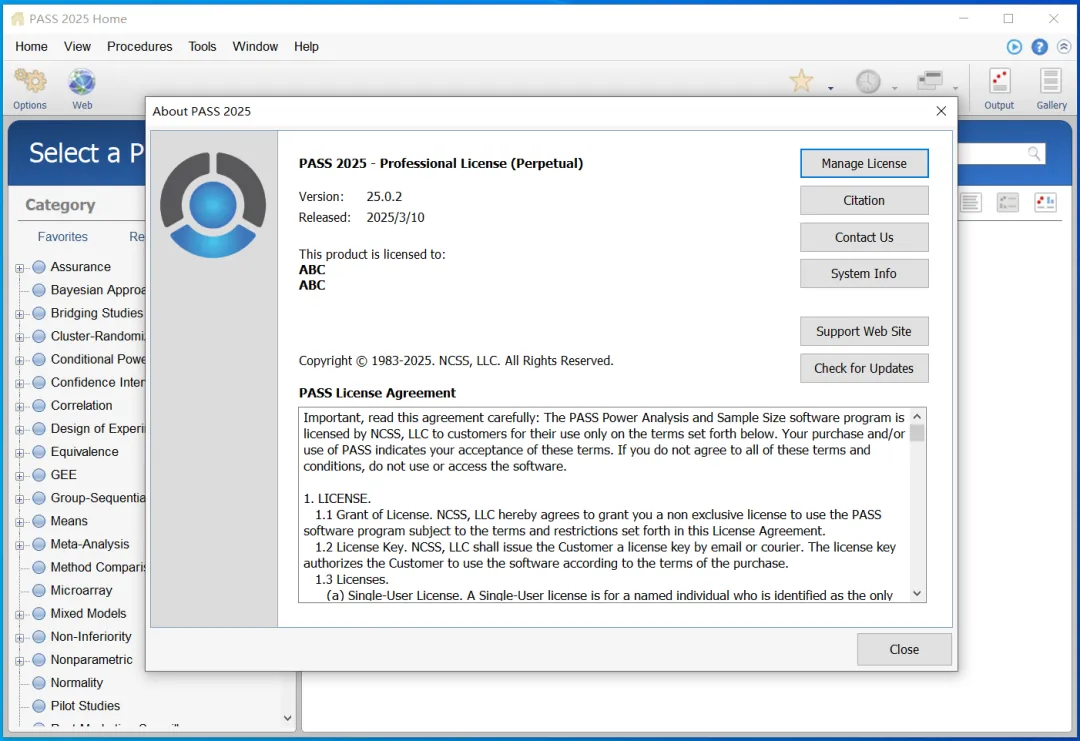The height and width of the screenshot is (741, 1080).
Task: Open the Options gear icon
Action: 30,82
